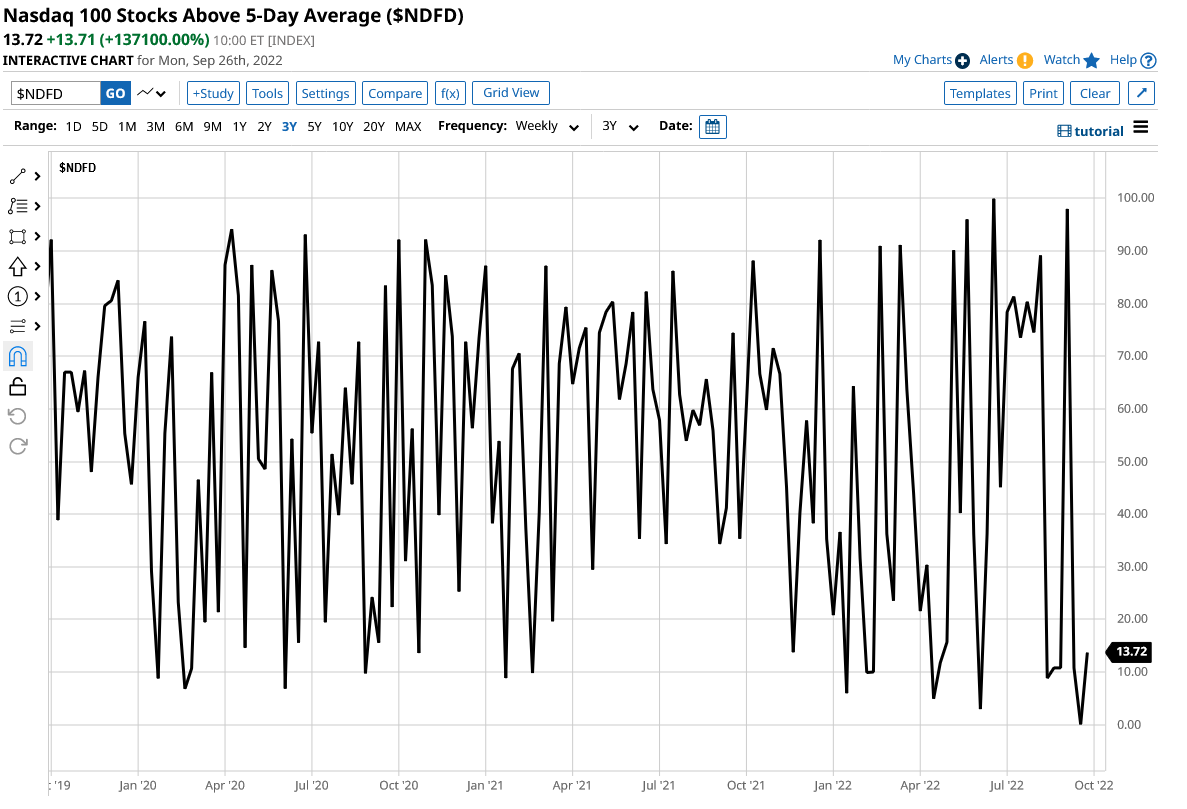Select the 1D range
The height and width of the screenshot is (809, 1187).
click(73, 126)
